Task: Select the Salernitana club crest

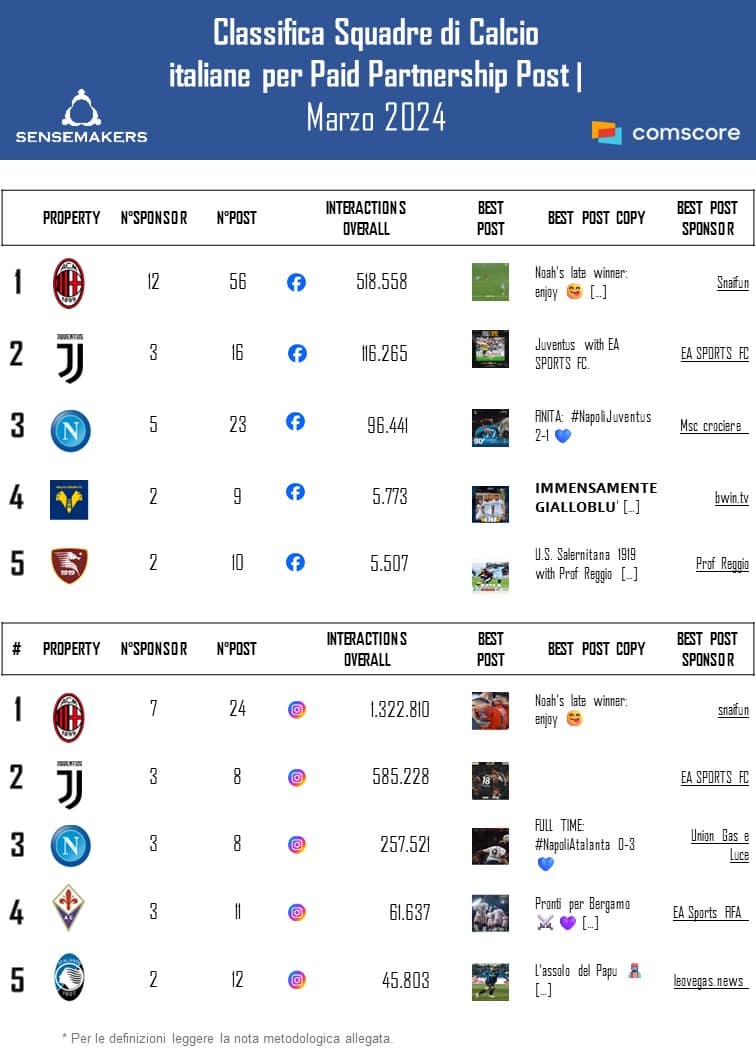Action: tap(69, 565)
